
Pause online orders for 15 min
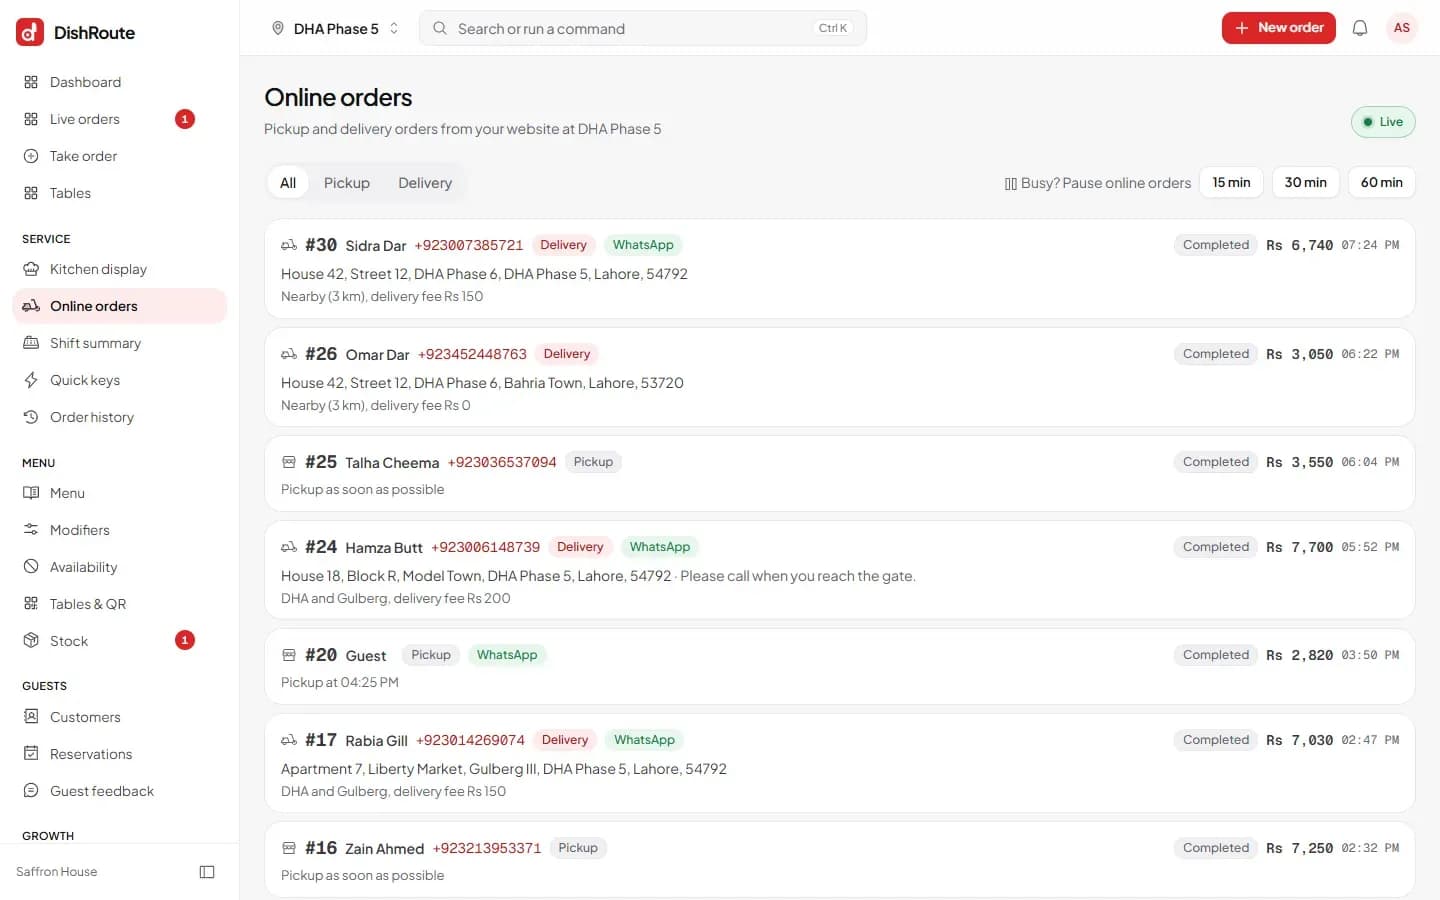[1231, 182]
